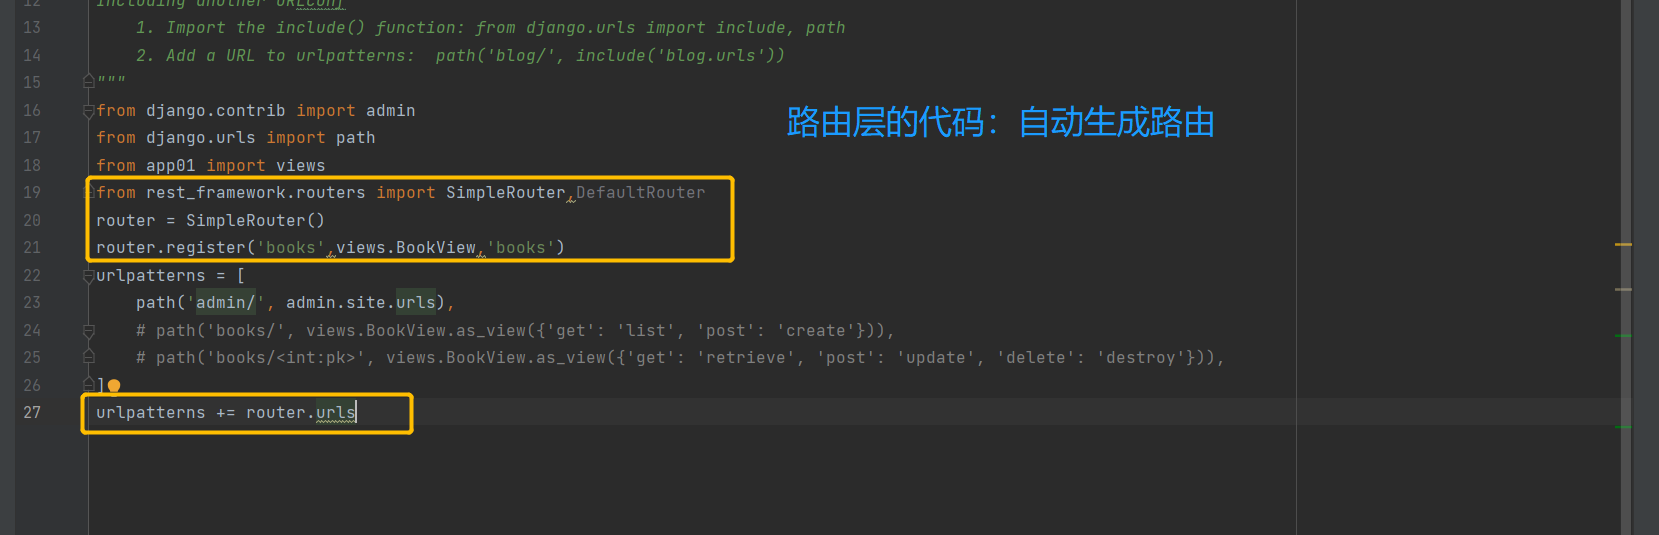Click line number 27 in the gutter
The height and width of the screenshot is (535, 1659).
[32, 412]
